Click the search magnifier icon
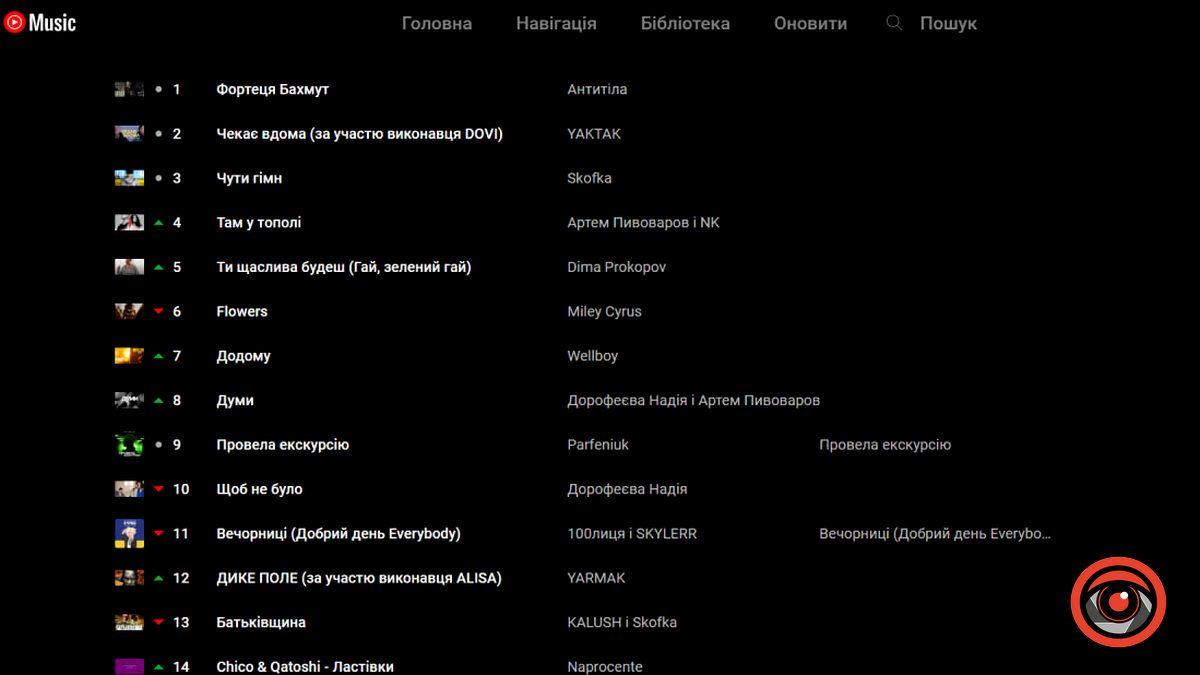Screen dimensions: 1200x675 click(x=894, y=22)
